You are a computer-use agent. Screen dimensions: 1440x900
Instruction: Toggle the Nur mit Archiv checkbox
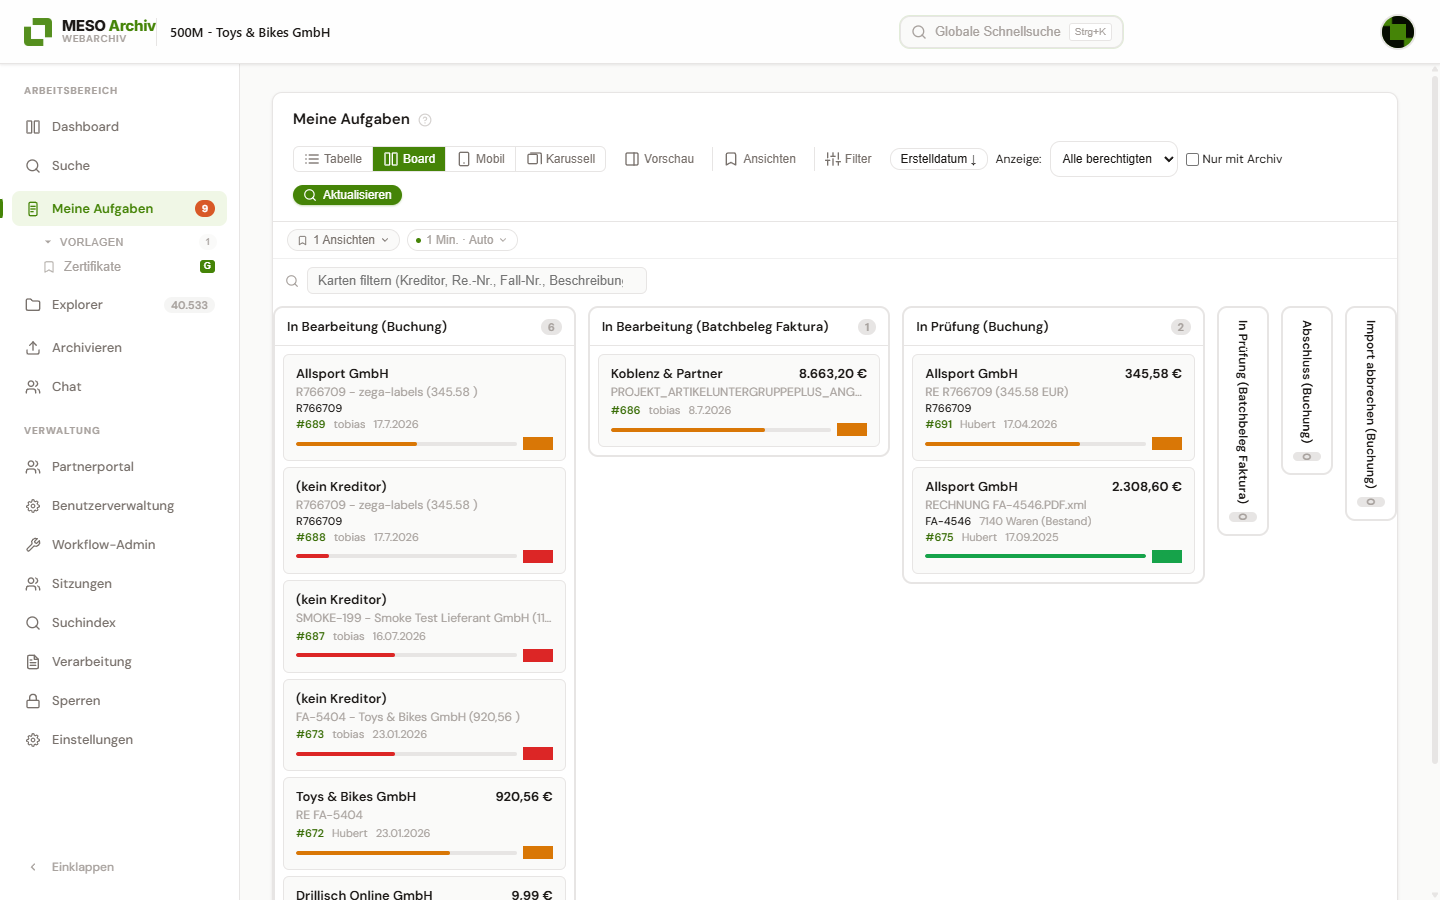[x=1192, y=159]
